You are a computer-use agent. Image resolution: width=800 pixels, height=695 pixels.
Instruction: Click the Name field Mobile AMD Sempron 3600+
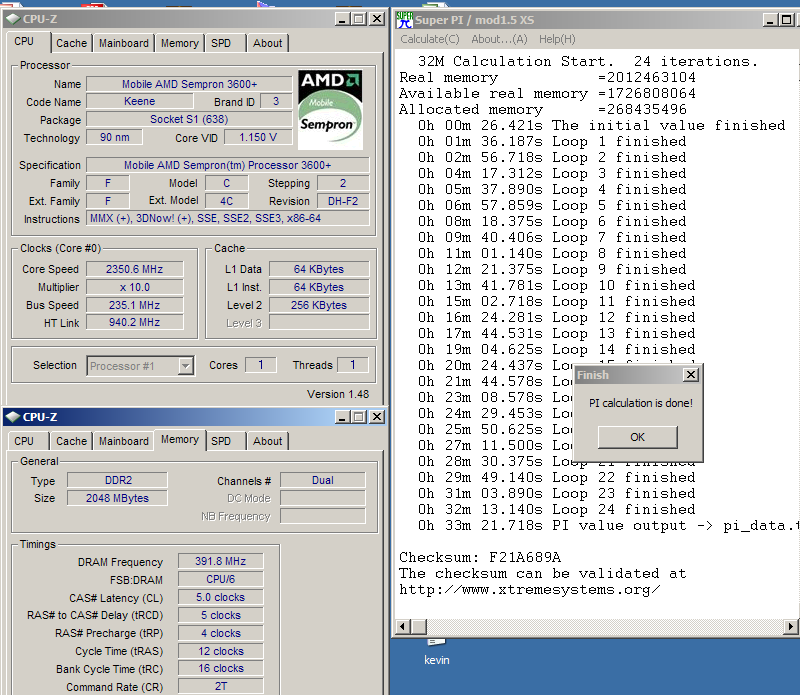point(189,84)
